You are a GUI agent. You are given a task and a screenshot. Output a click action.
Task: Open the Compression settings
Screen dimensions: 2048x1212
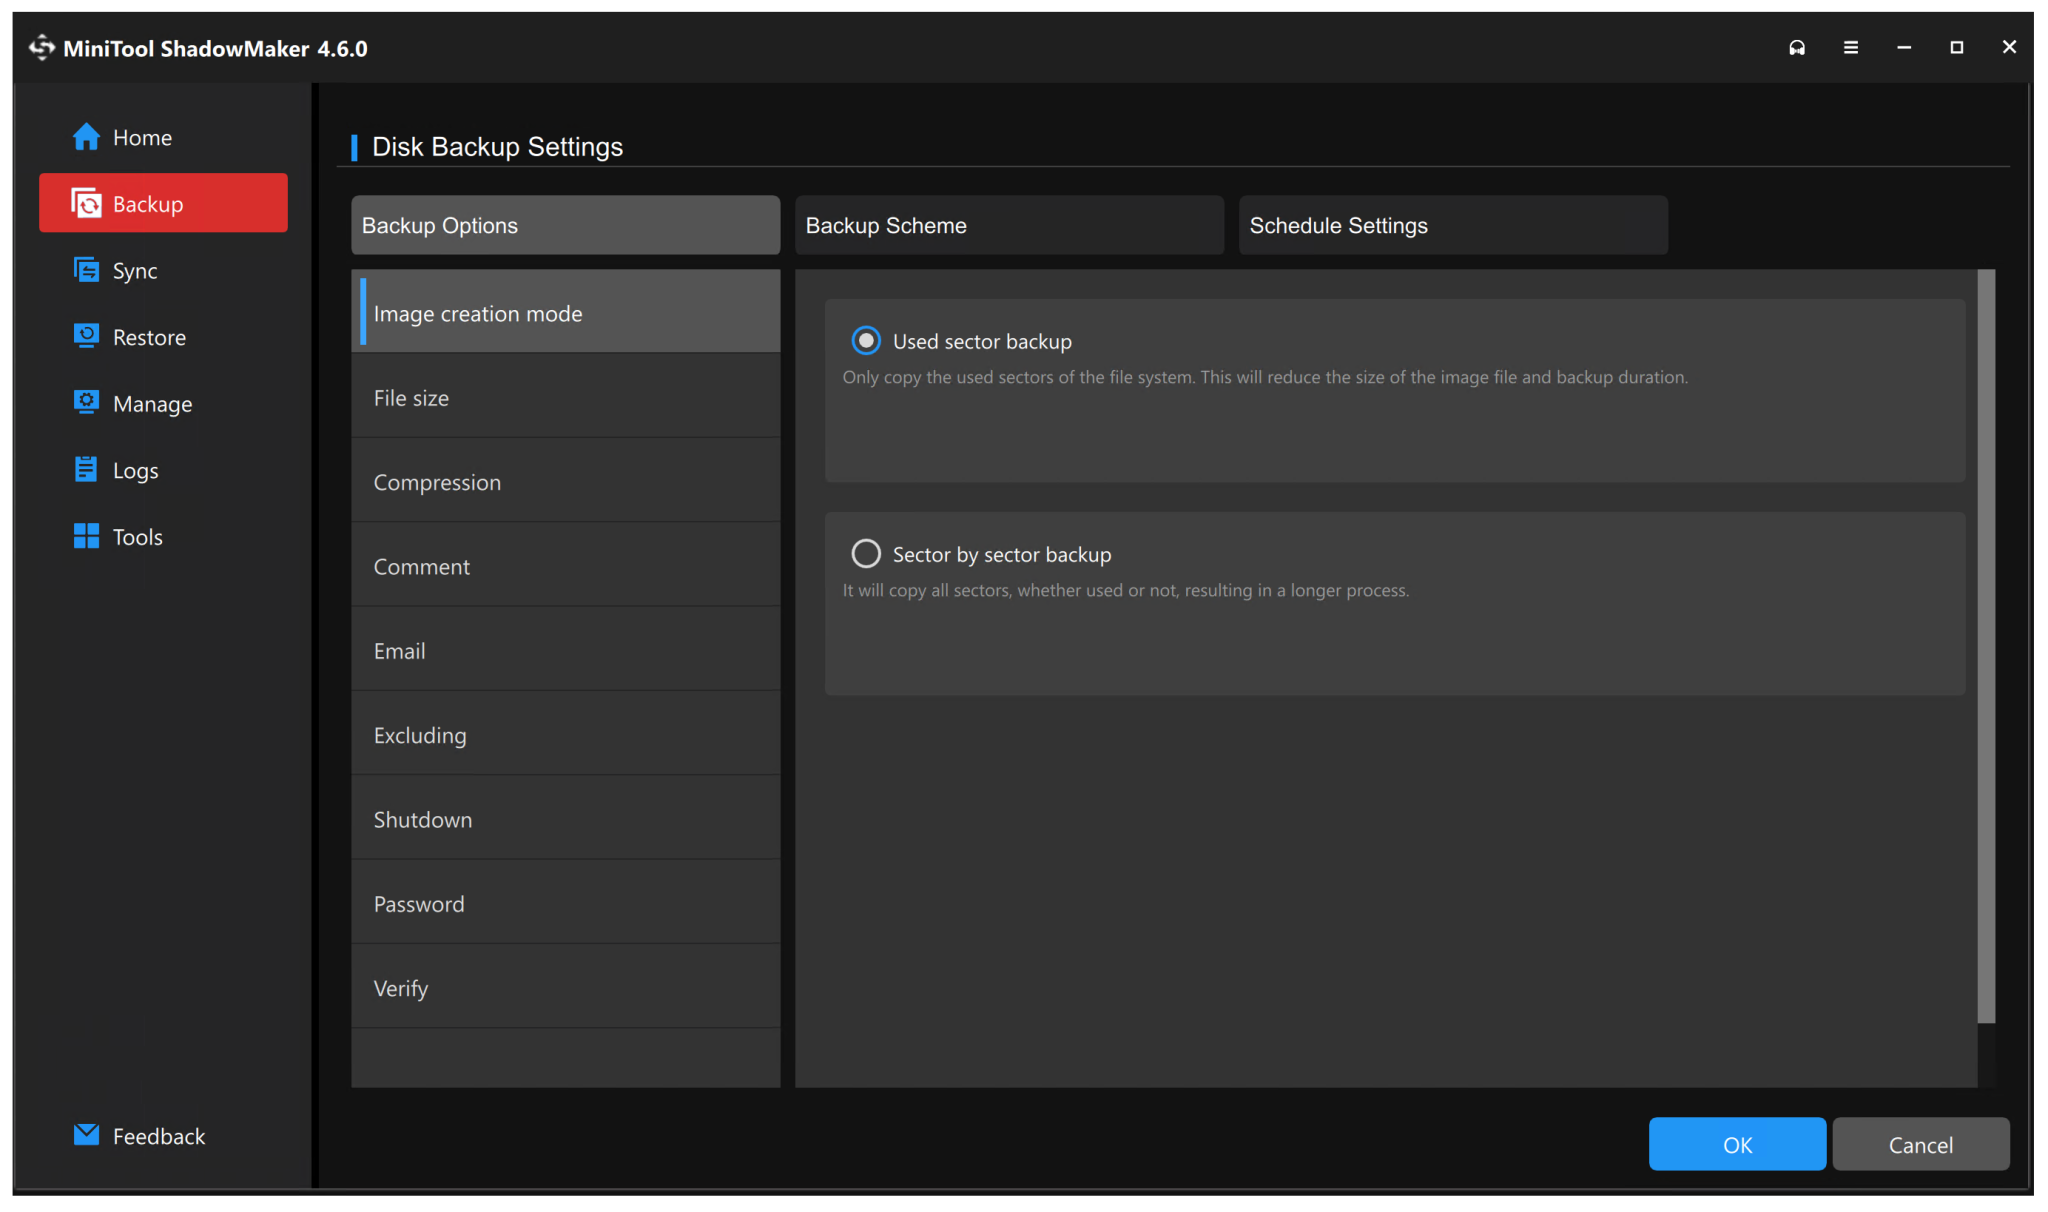pos(437,481)
